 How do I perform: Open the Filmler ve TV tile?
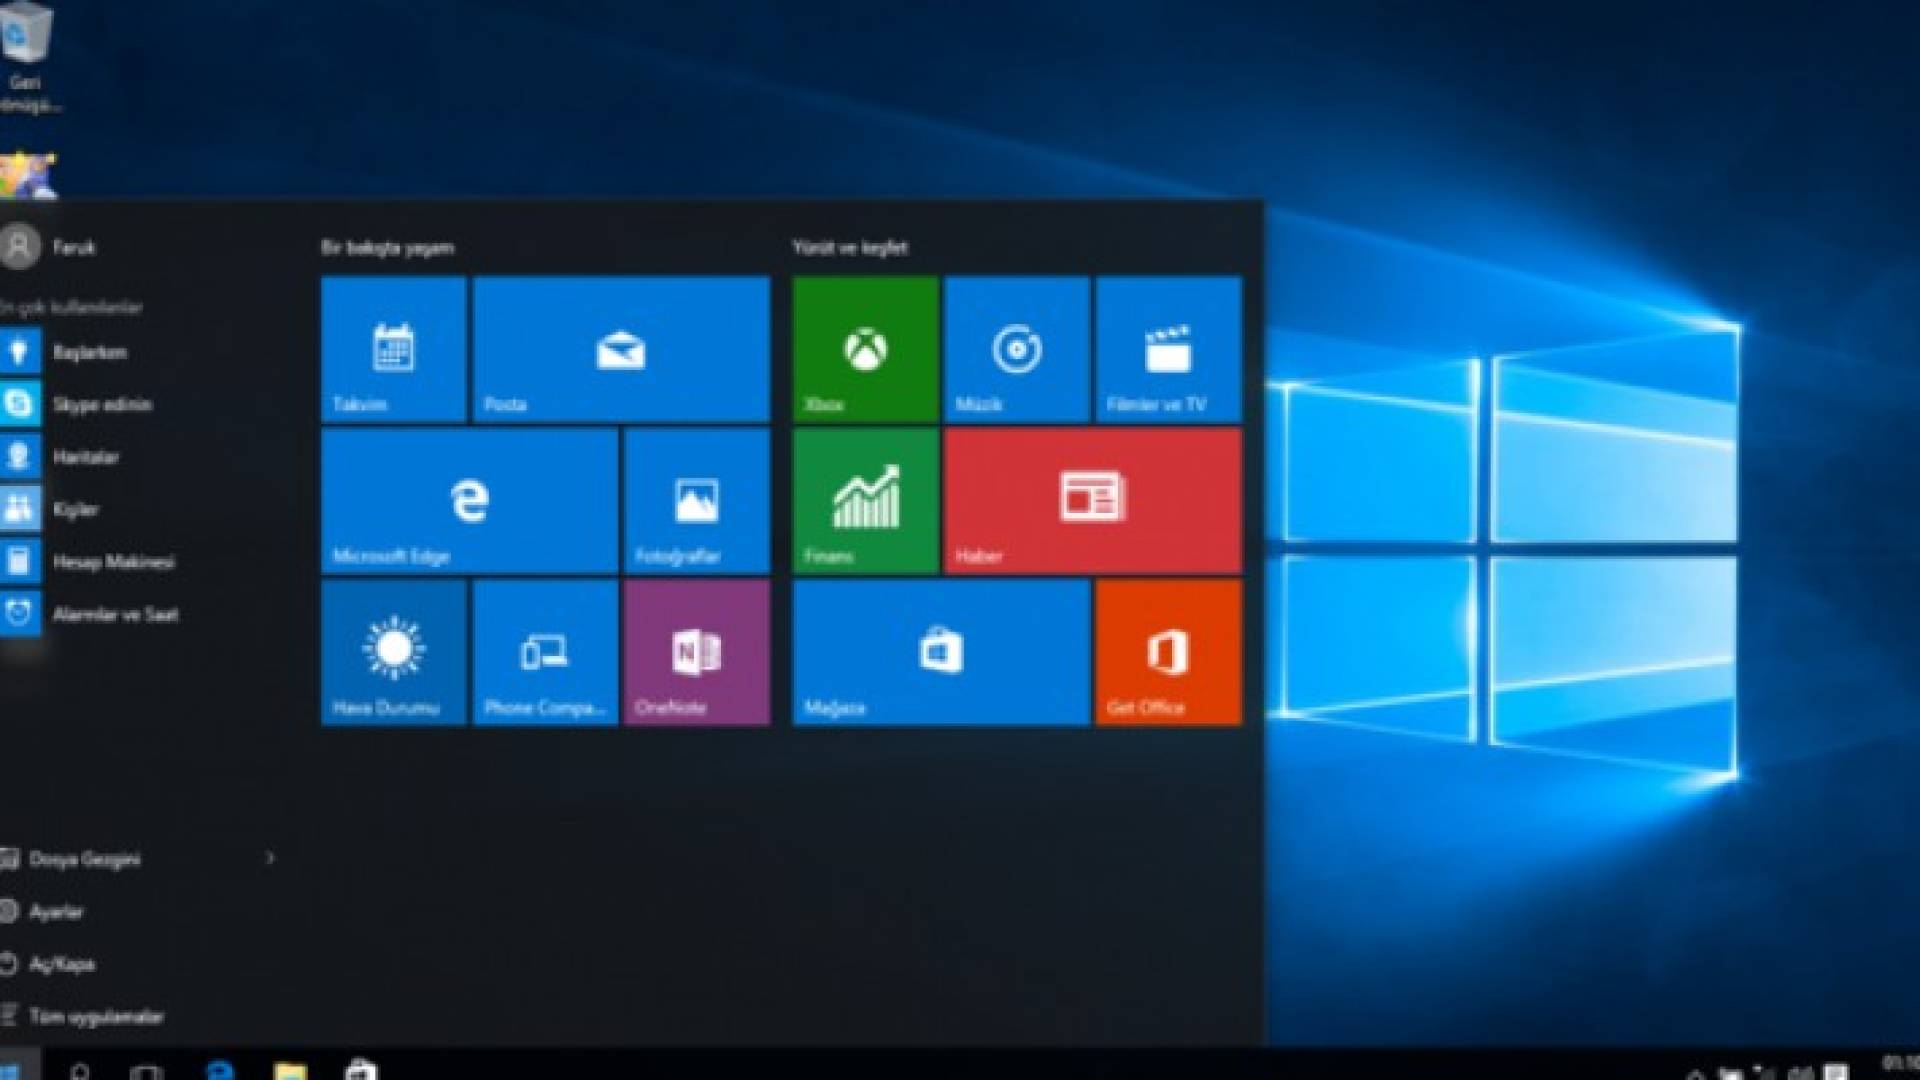point(1169,349)
